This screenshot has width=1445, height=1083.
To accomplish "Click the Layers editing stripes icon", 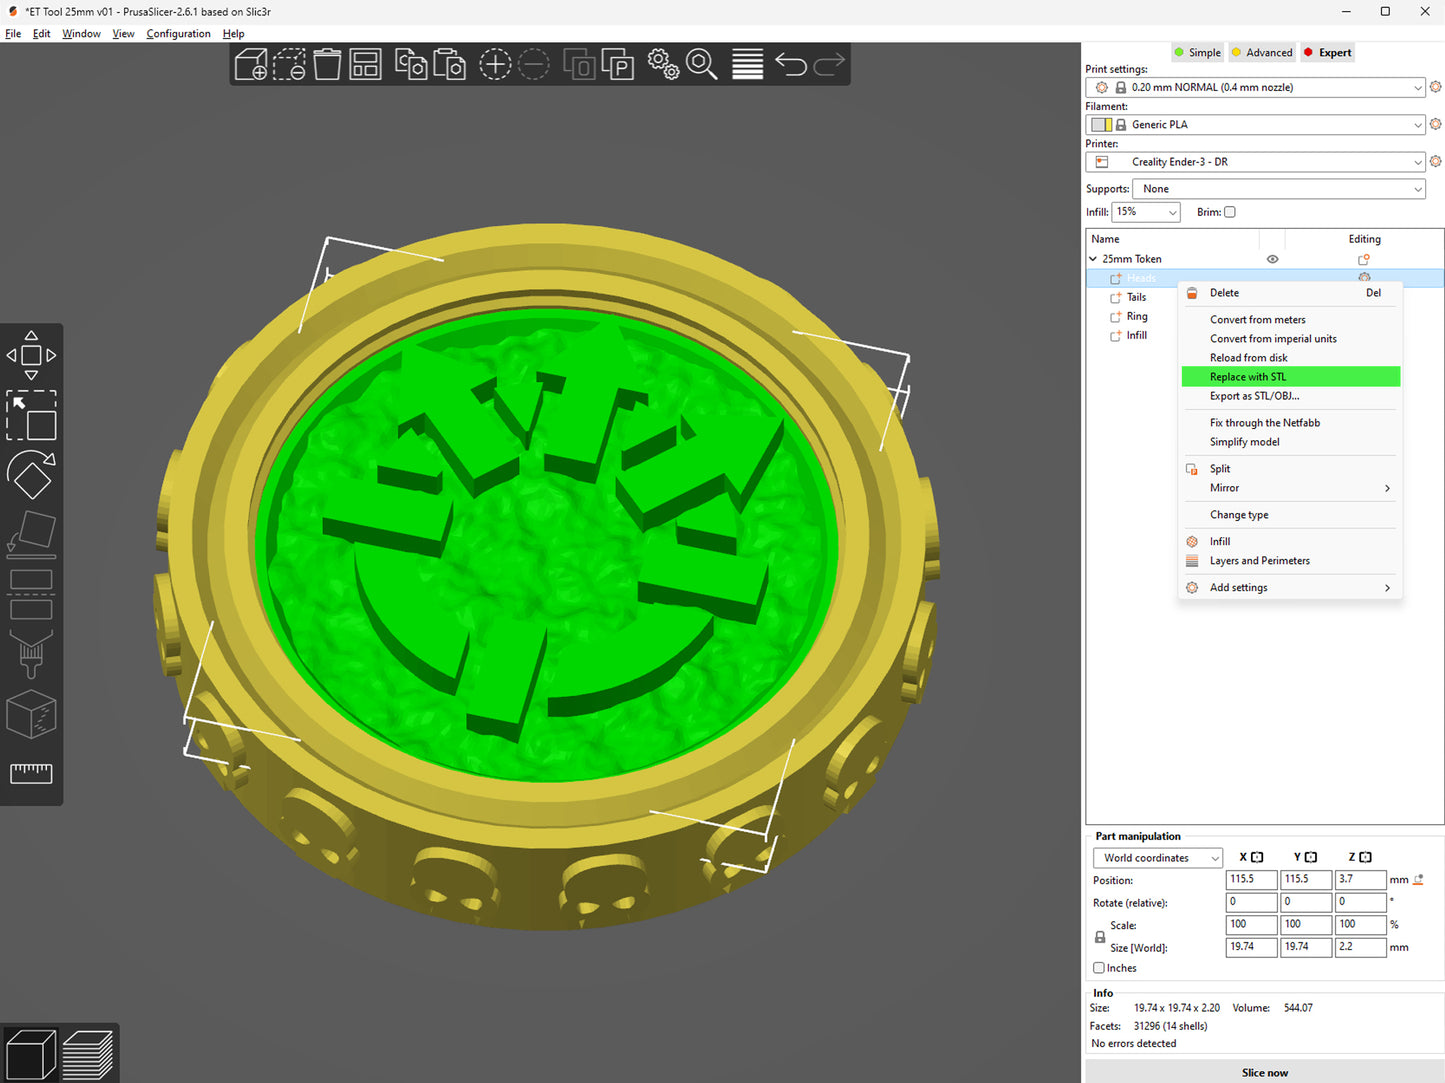I will (747, 64).
